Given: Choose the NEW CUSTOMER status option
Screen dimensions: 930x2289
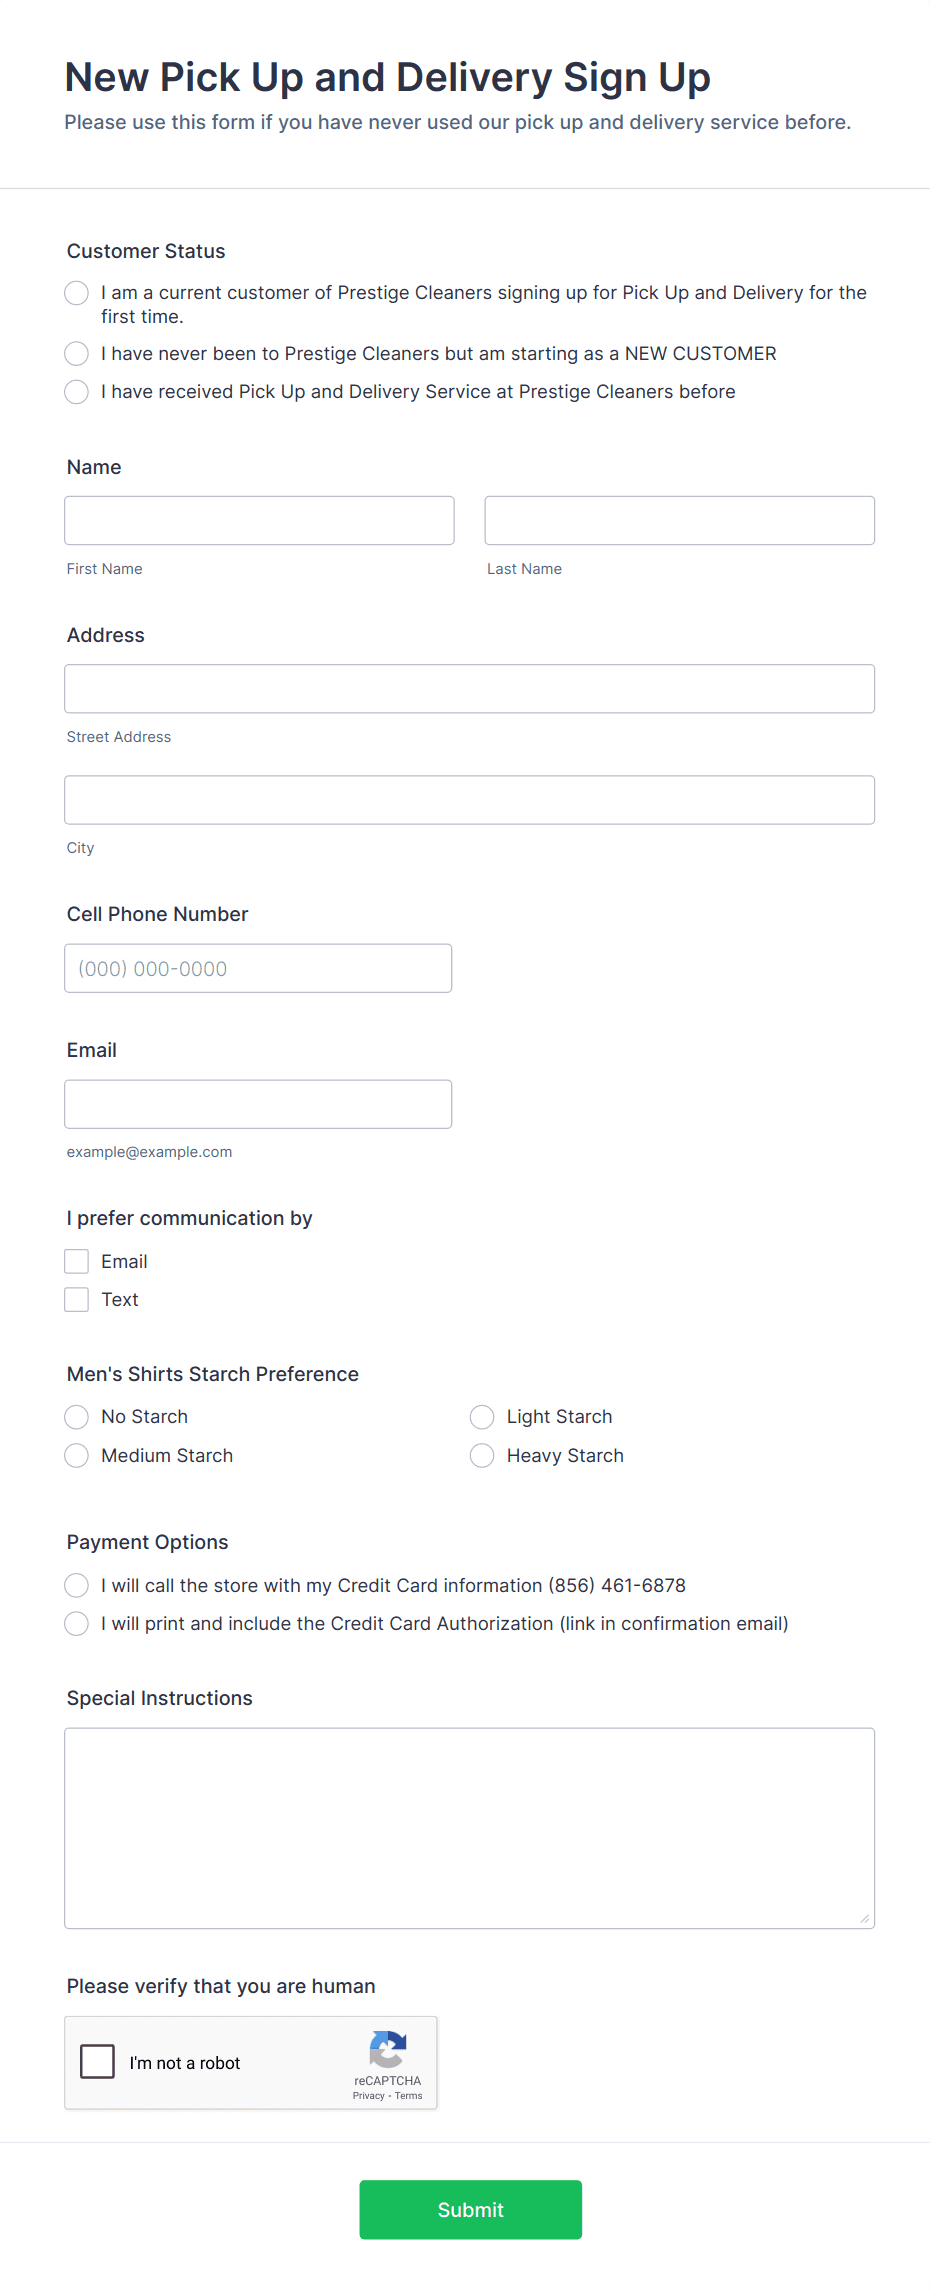Looking at the screenshot, I should click(76, 353).
